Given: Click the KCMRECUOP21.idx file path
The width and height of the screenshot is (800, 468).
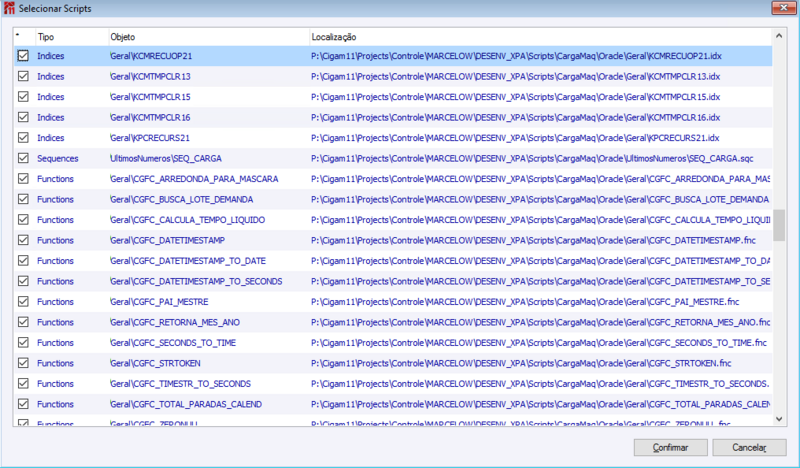Looking at the screenshot, I should [x=516, y=56].
